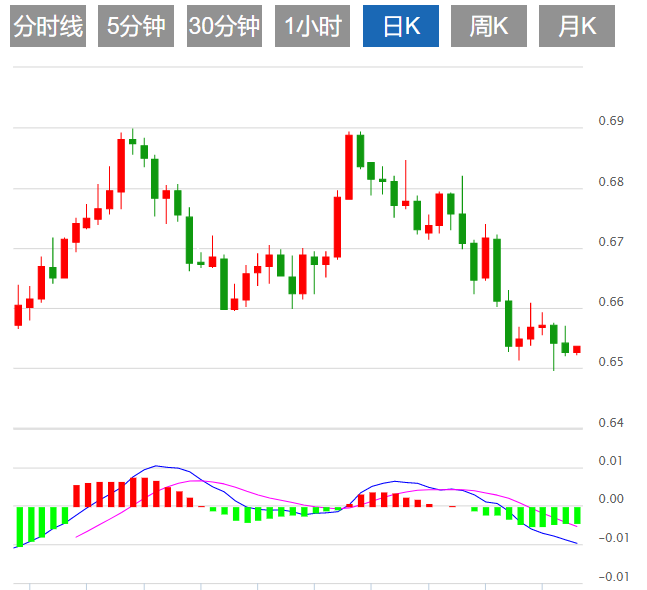Image resolution: width=647 pixels, height=590 pixels.
Task: Switch to the 分时线 chart tab
Action: tap(48, 26)
